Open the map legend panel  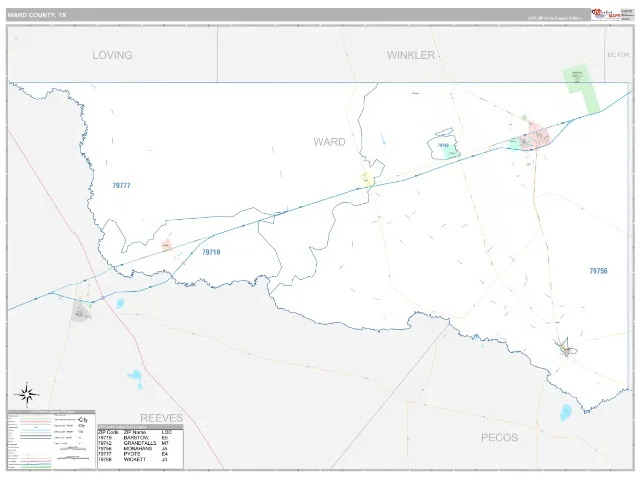[51, 440]
